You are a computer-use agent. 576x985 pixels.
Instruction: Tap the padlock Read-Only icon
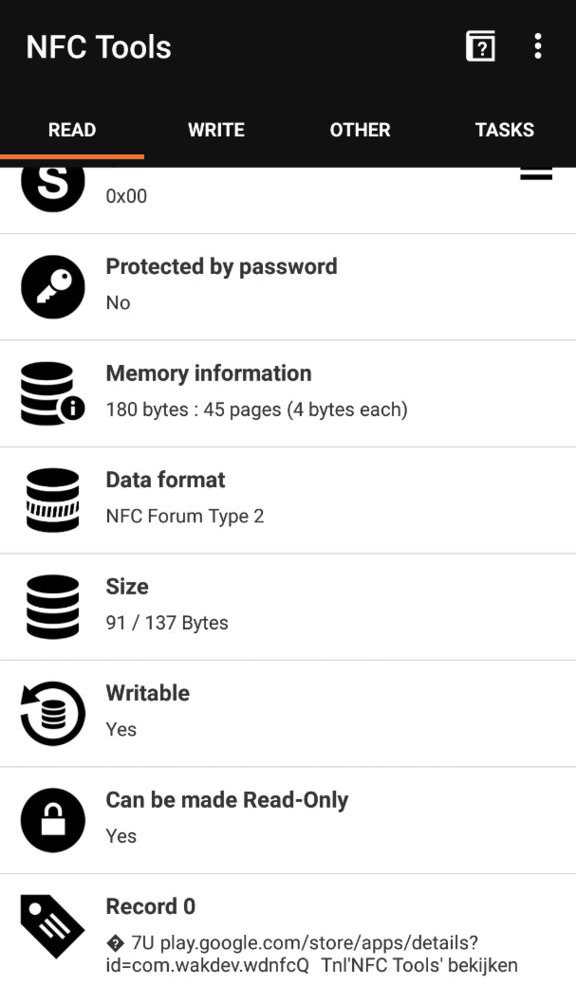pos(53,820)
